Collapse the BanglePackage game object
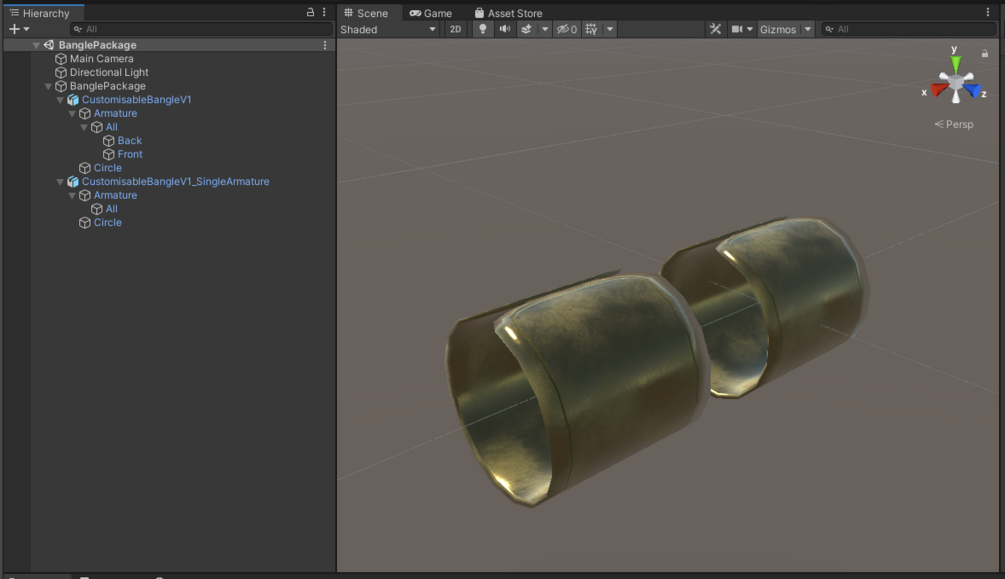This screenshot has height=579, width=1005. [x=48, y=86]
